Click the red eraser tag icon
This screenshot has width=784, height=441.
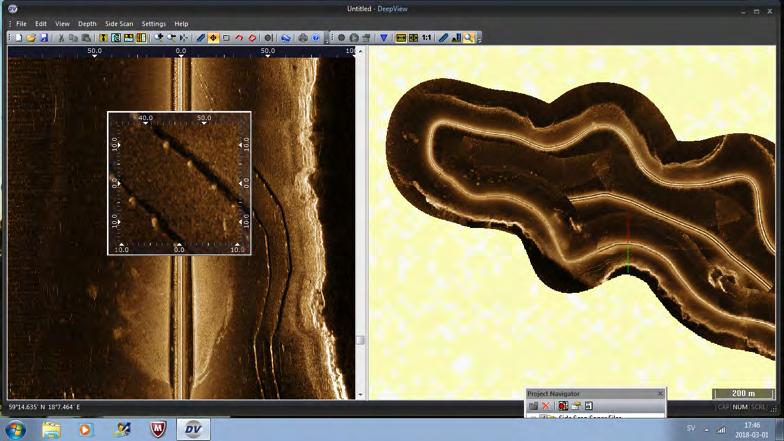(252, 38)
